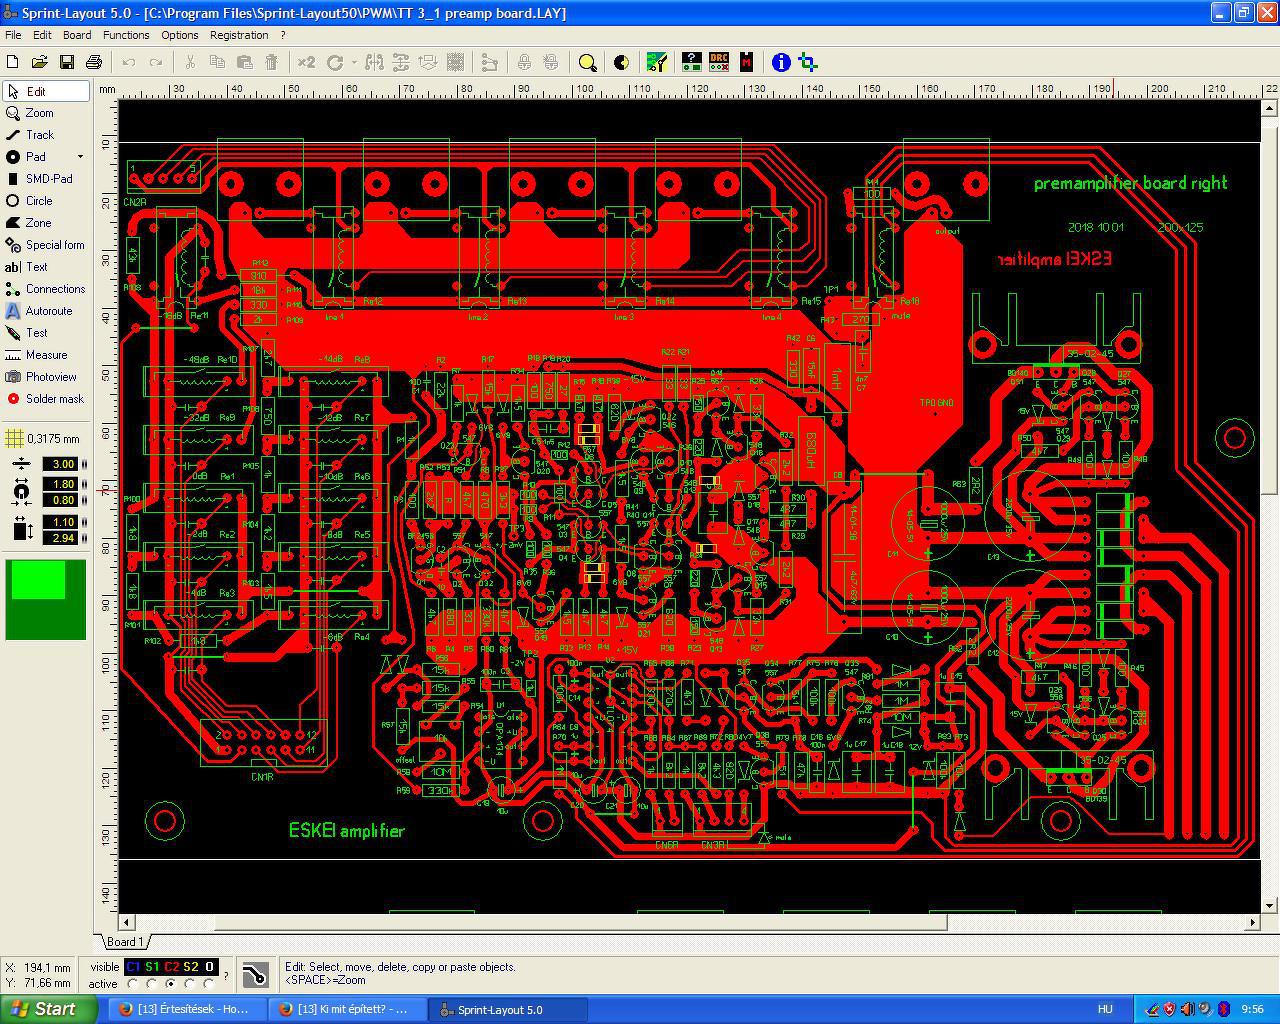Set O layer as active

click(x=208, y=984)
